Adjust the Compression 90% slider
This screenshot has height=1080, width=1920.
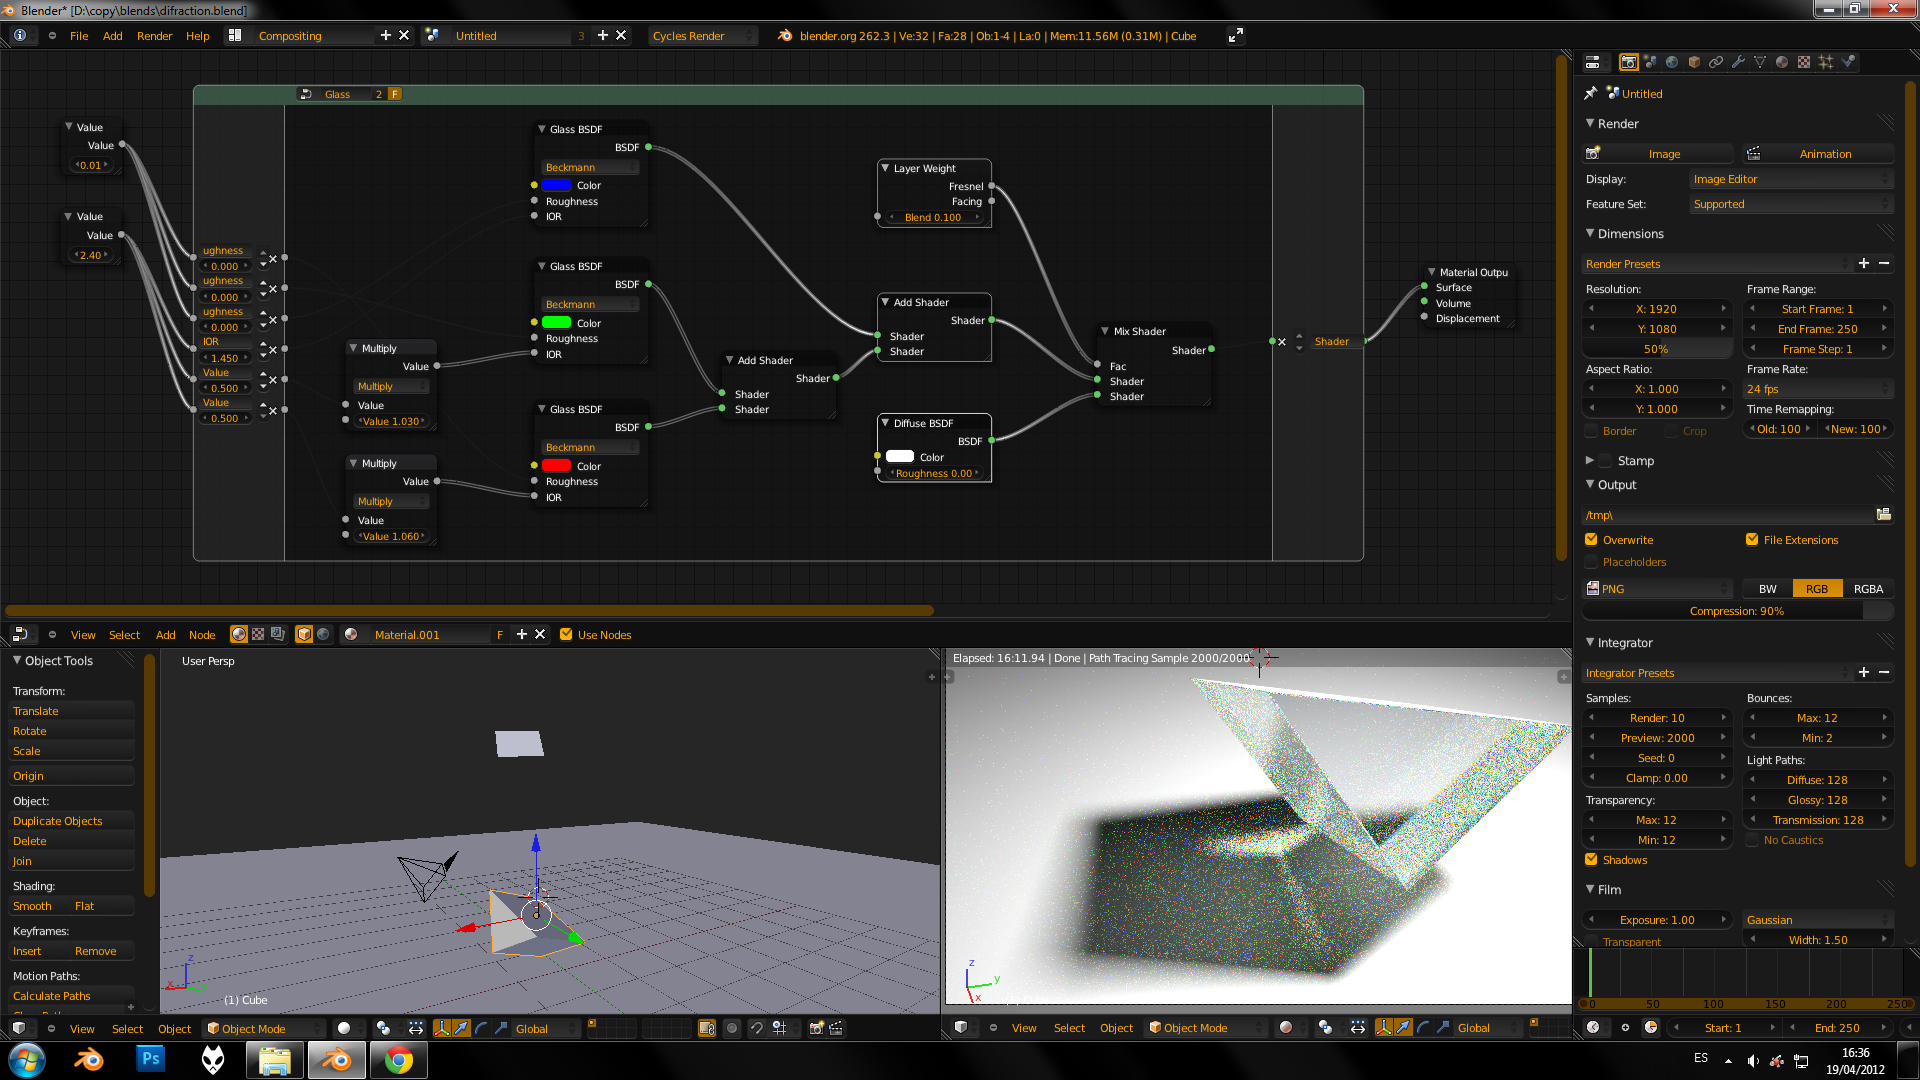[x=1737, y=611]
